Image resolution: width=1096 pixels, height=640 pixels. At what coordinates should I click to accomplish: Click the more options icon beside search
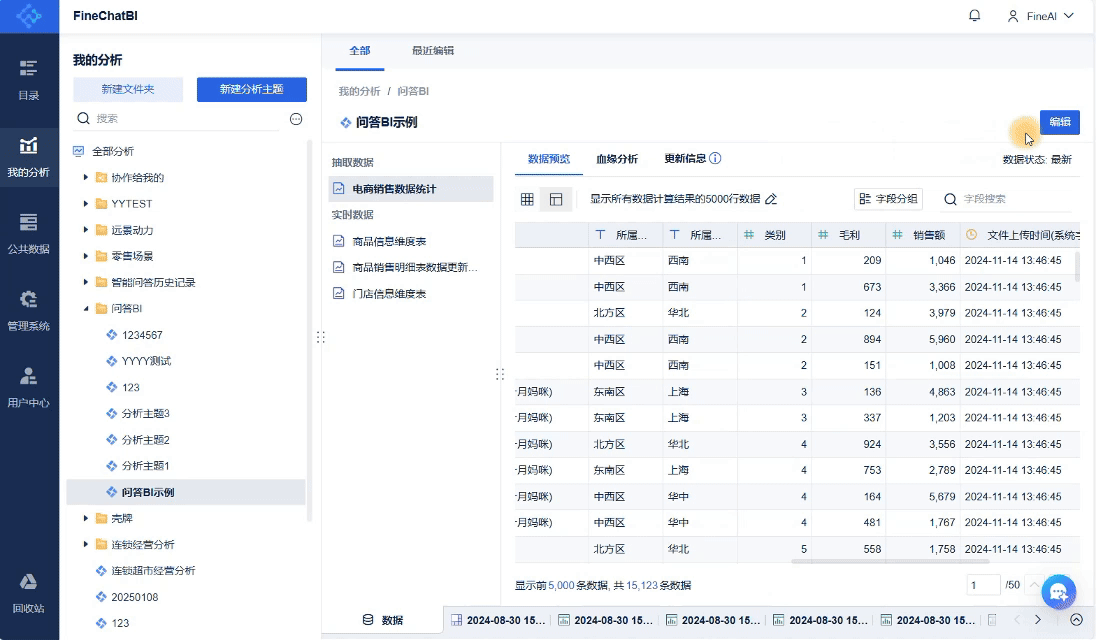[296, 119]
